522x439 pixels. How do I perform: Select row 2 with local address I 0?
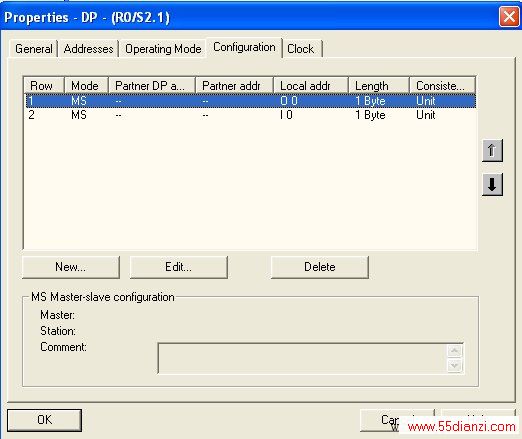tap(251, 115)
